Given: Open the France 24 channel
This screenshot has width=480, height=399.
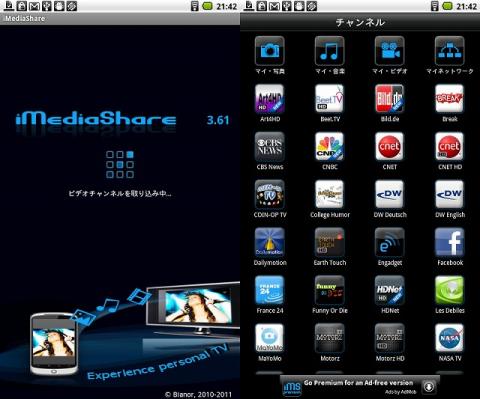Looking at the screenshot, I should pyautogui.click(x=270, y=290).
